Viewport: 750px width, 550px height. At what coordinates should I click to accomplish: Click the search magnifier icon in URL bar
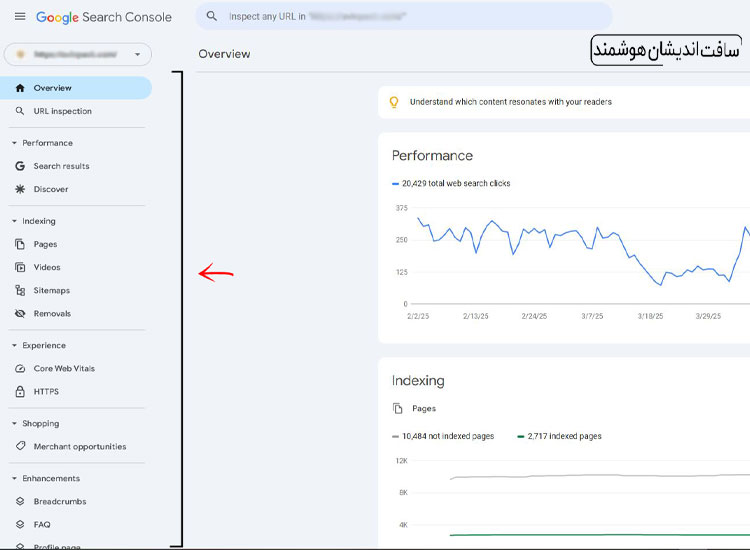pos(211,16)
